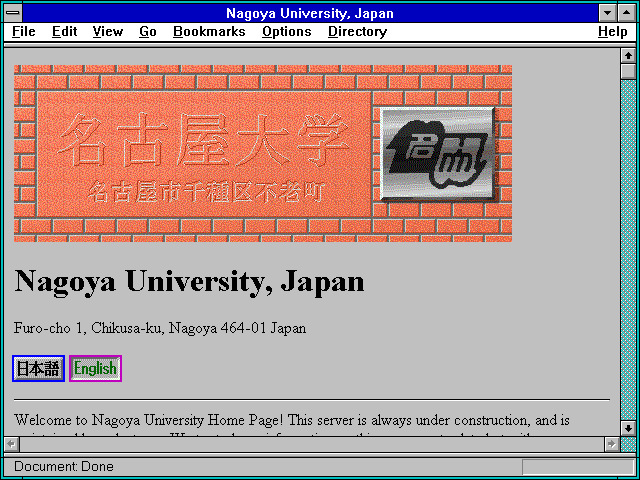Open the window control menu box

tap(13, 13)
